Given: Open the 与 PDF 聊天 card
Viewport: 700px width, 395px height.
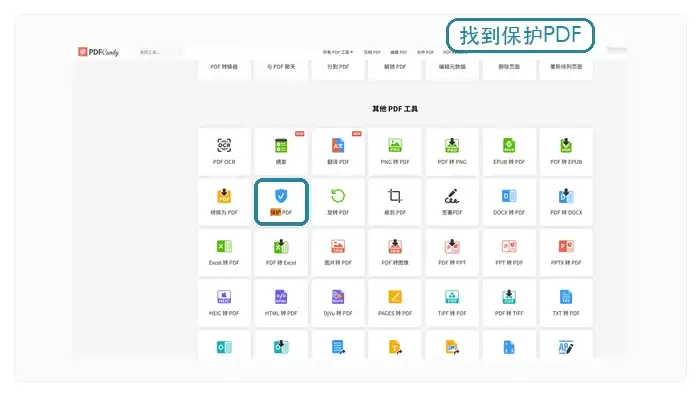Looking at the screenshot, I should coord(281,69).
